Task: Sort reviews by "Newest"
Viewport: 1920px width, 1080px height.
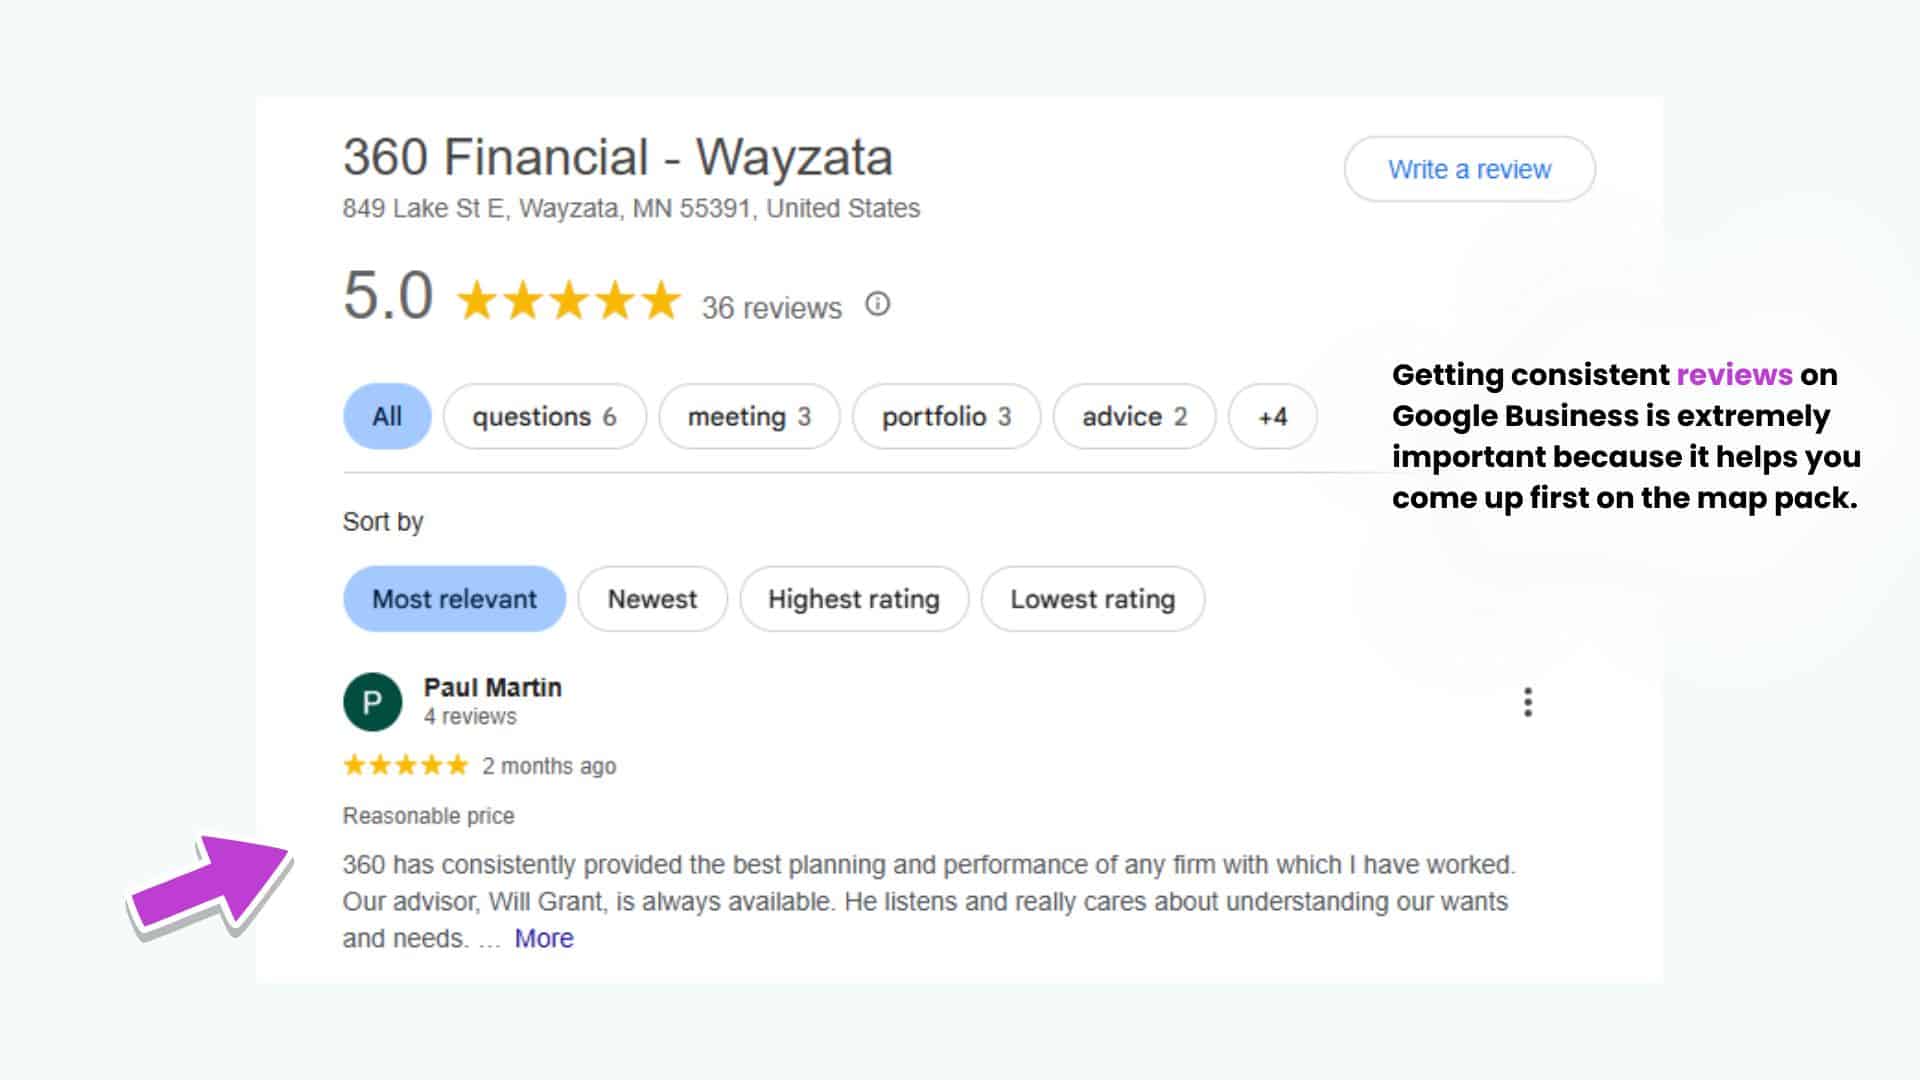Action: pyautogui.click(x=652, y=599)
